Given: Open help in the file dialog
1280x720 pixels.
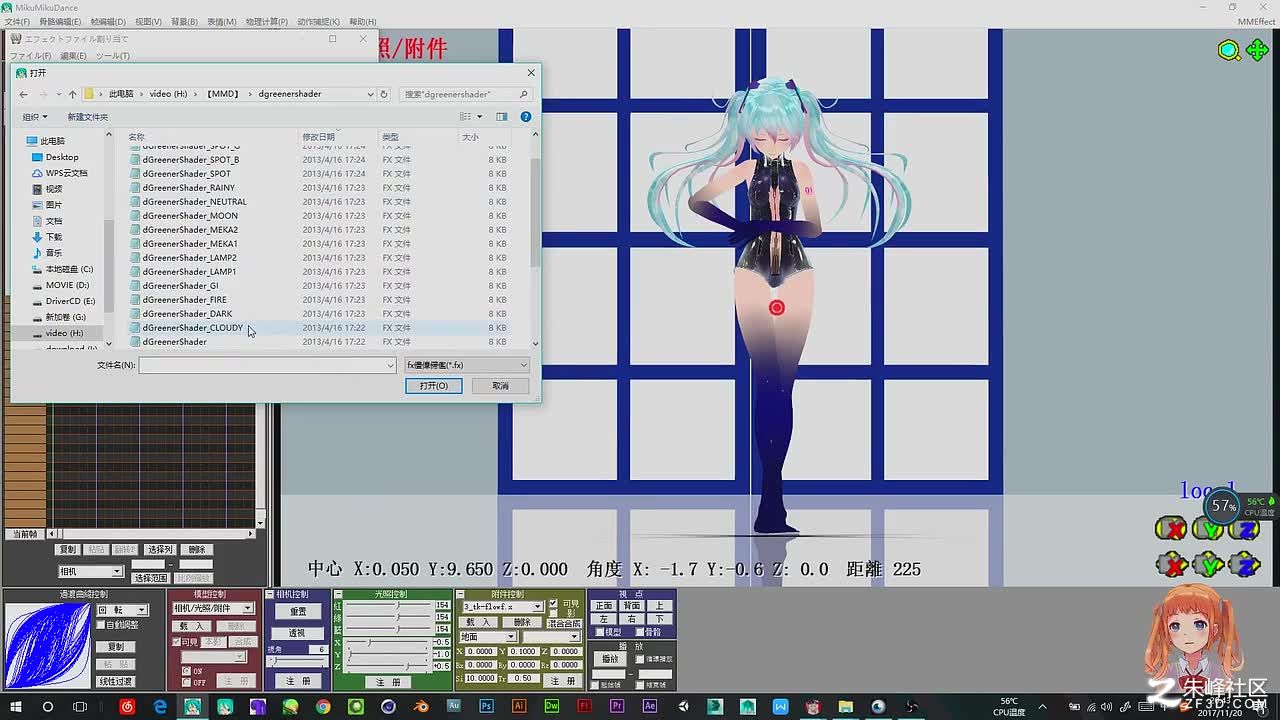Looking at the screenshot, I should tap(526, 117).
